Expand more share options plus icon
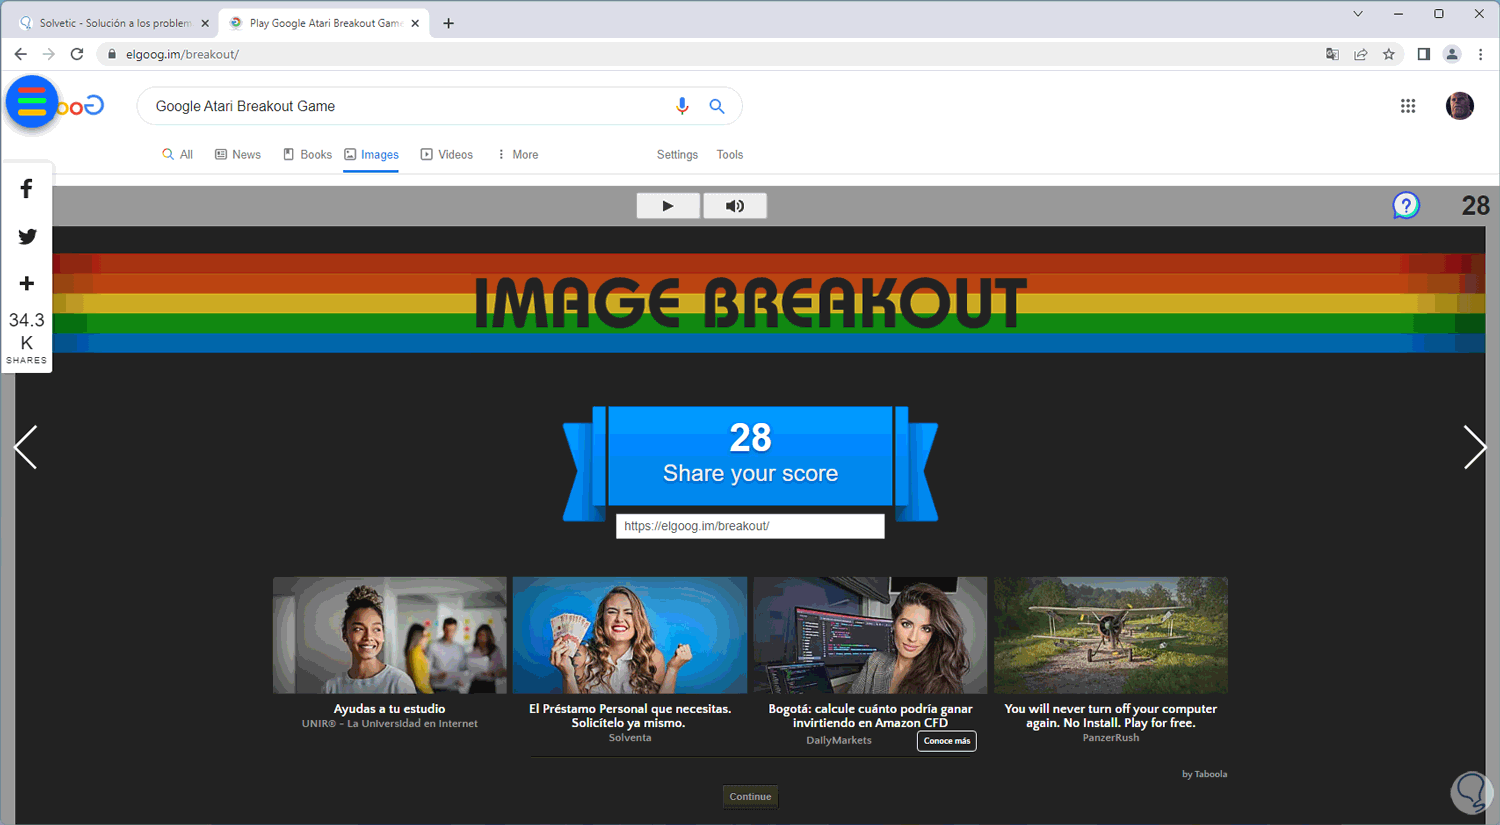The width and height of the screenshot is (1500, 825). pyautogui.click(x=27, y=284)
